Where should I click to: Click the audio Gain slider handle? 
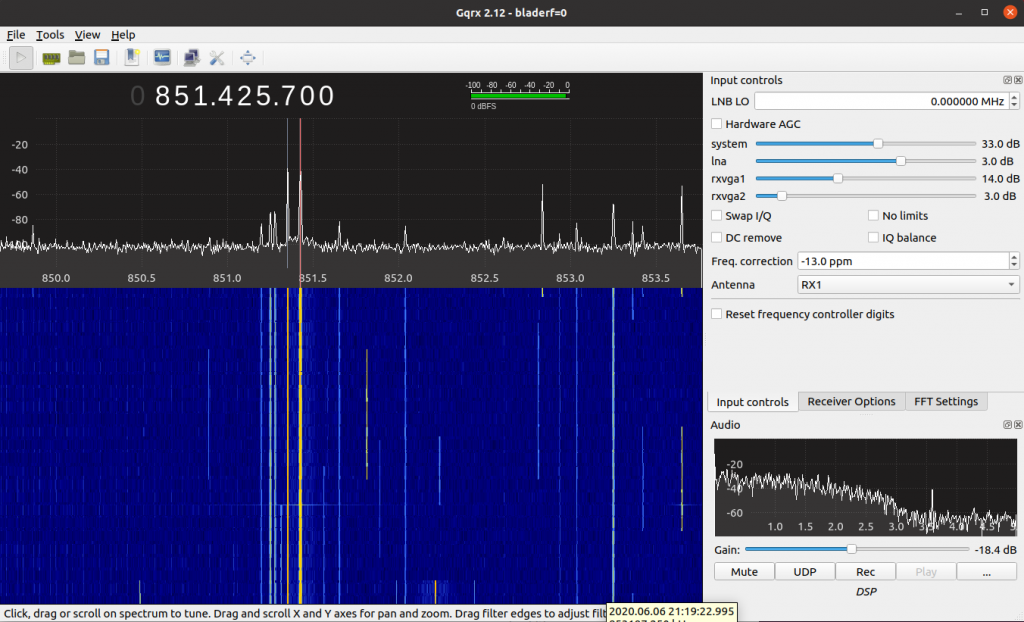tap(851, 549)
